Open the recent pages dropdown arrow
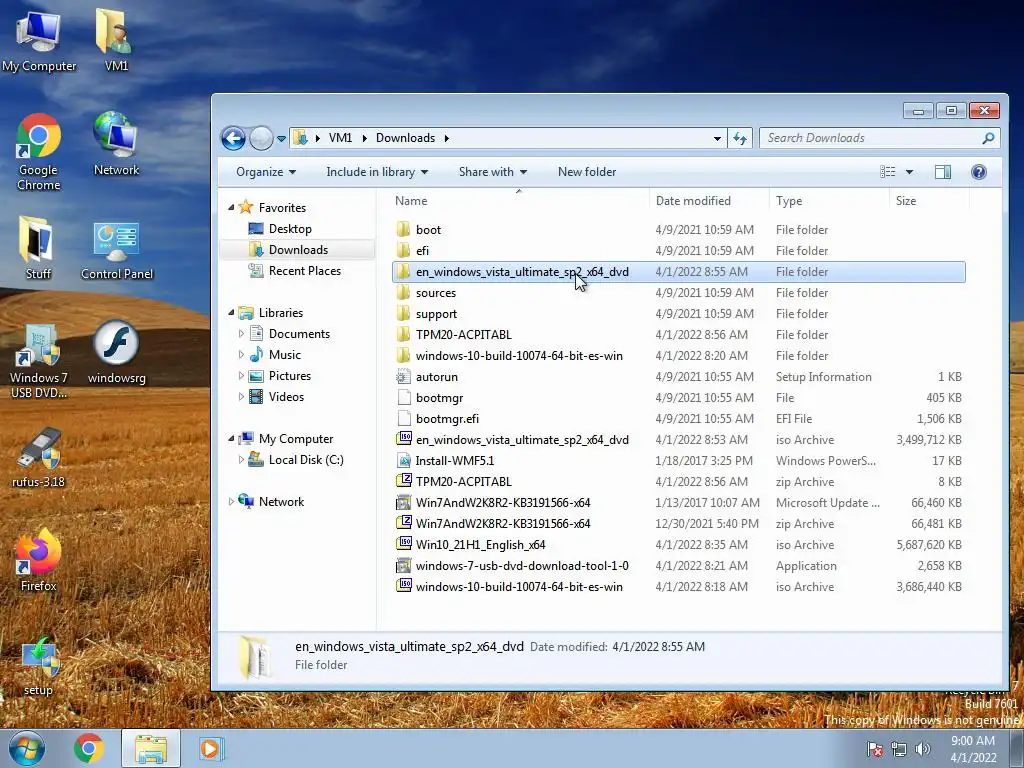The width and height of the screenshot is (1024, 768). click(x=281, y=138)
